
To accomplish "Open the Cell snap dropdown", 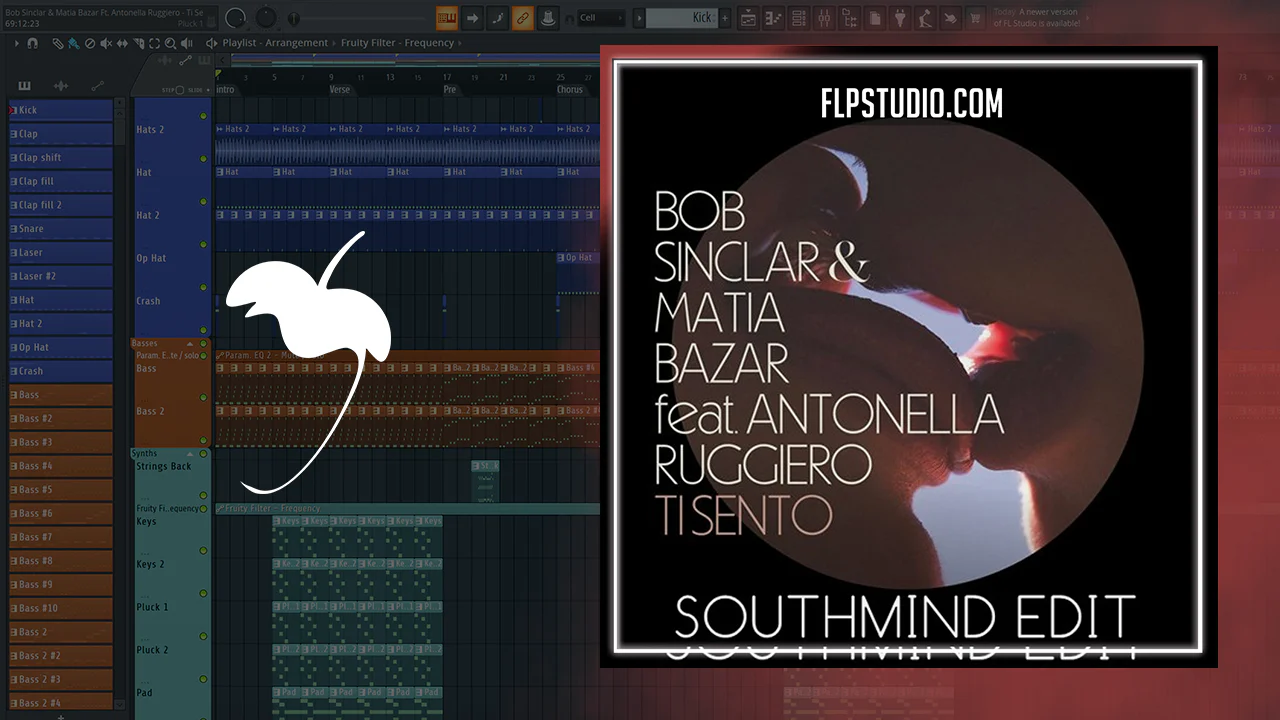I will 602,18.
